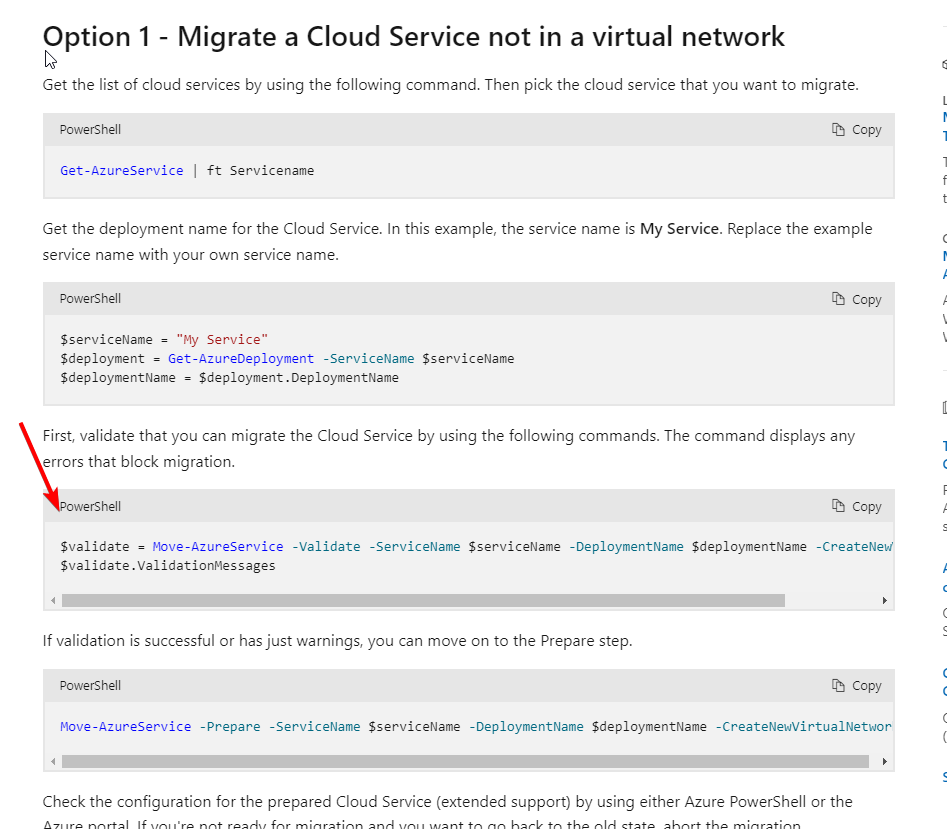Image resolution: width=947 pixels, height=829 pixels.
Task: Click the $deployment.DeploymentName text
Action: click(298, 378)
